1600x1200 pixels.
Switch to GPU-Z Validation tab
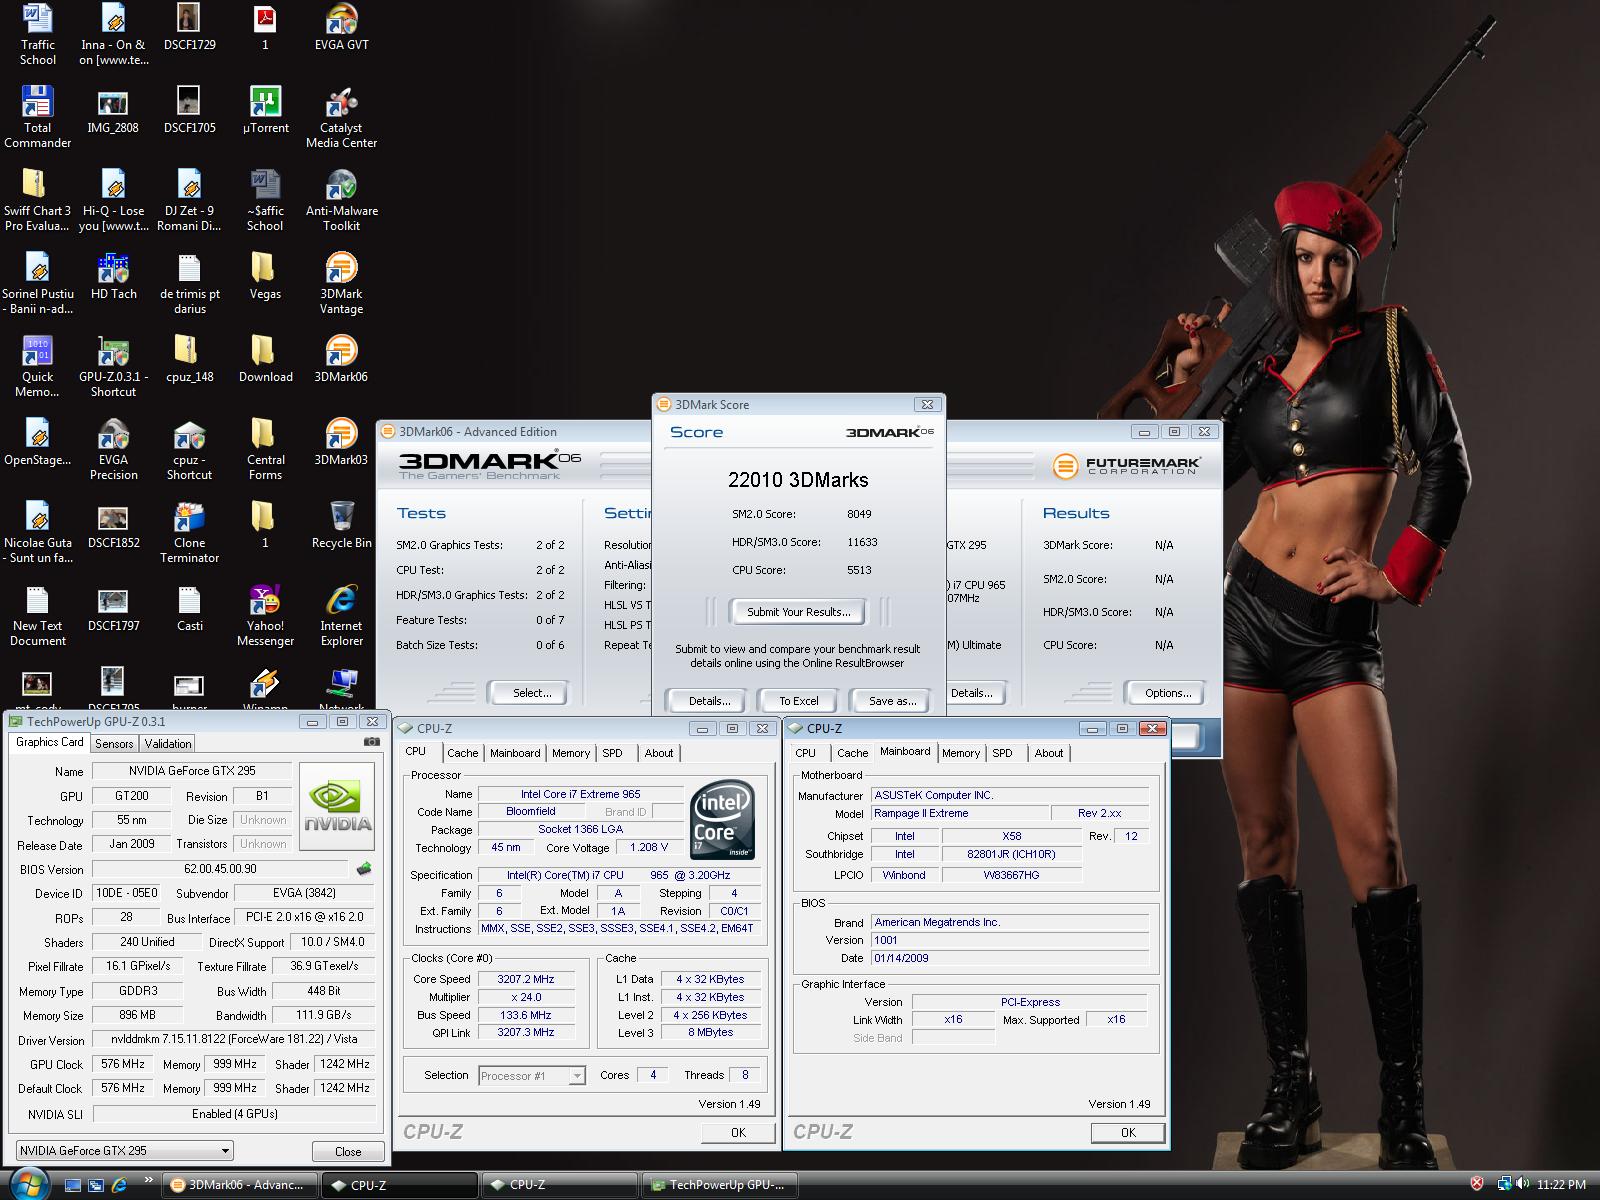168,744
